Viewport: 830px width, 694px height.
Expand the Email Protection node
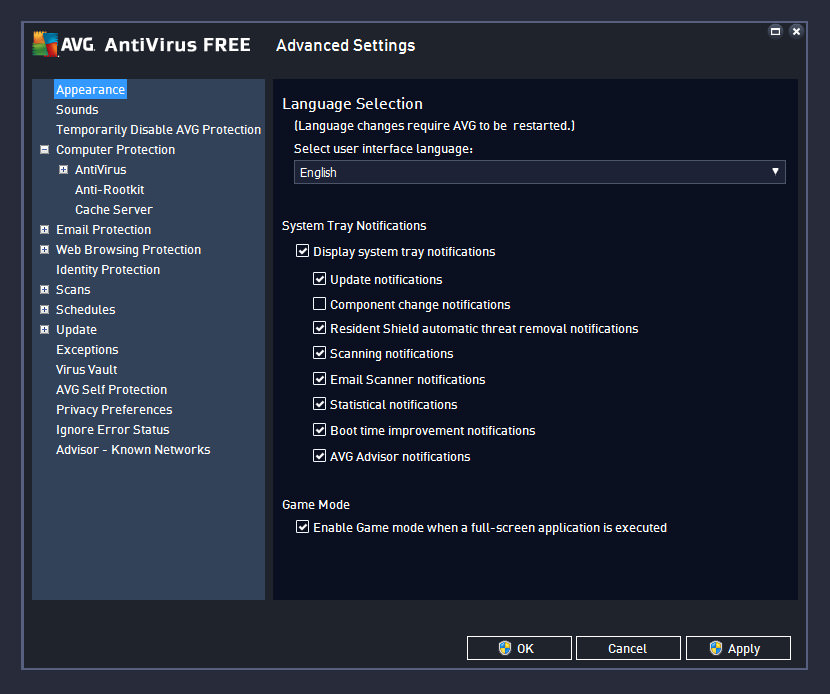[44, 229]
